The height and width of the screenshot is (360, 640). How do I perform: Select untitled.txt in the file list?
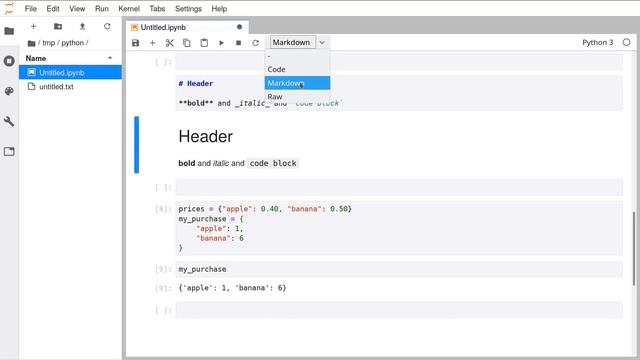70,87
